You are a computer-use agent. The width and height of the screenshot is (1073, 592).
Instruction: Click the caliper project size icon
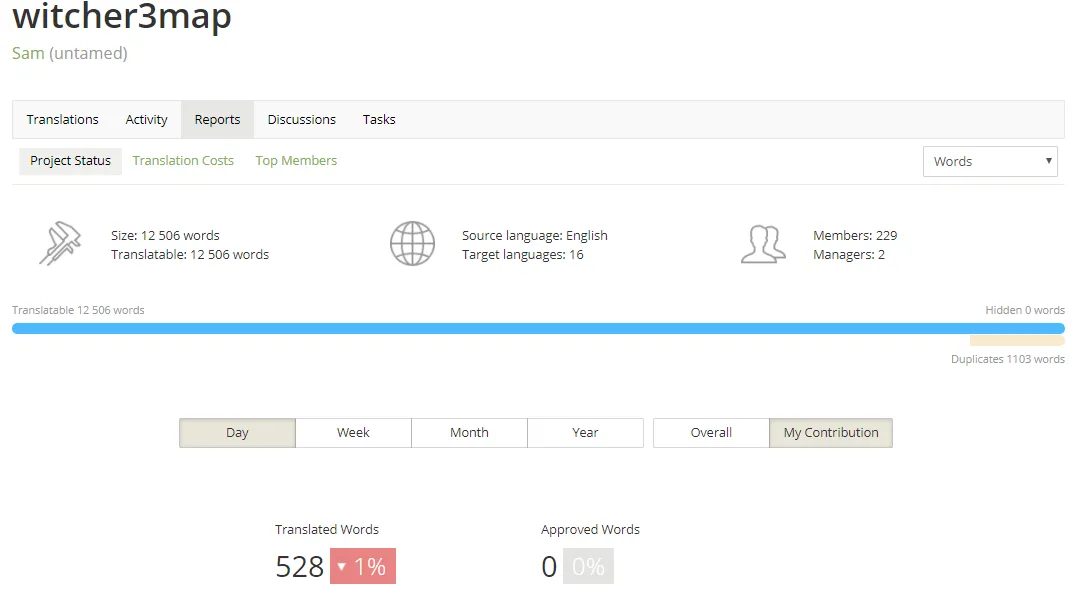click(x=60, y=243)
